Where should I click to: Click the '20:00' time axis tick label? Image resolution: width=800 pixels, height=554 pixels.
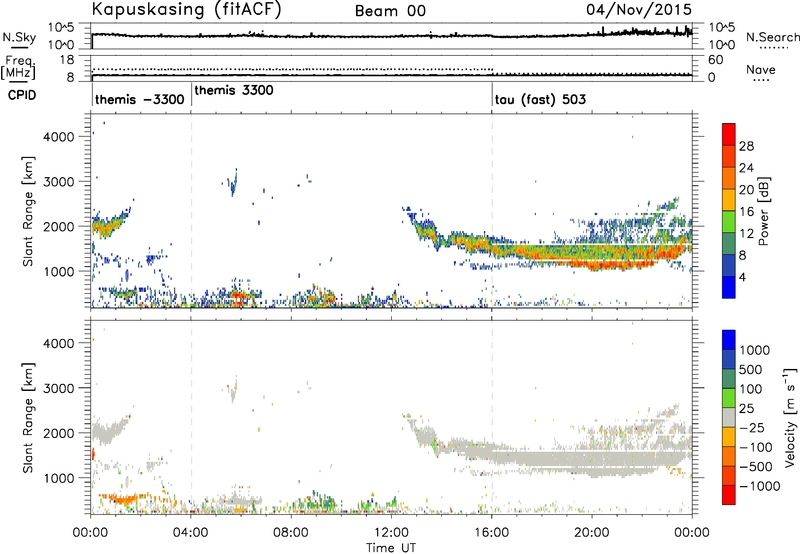(x=592, y=533)
